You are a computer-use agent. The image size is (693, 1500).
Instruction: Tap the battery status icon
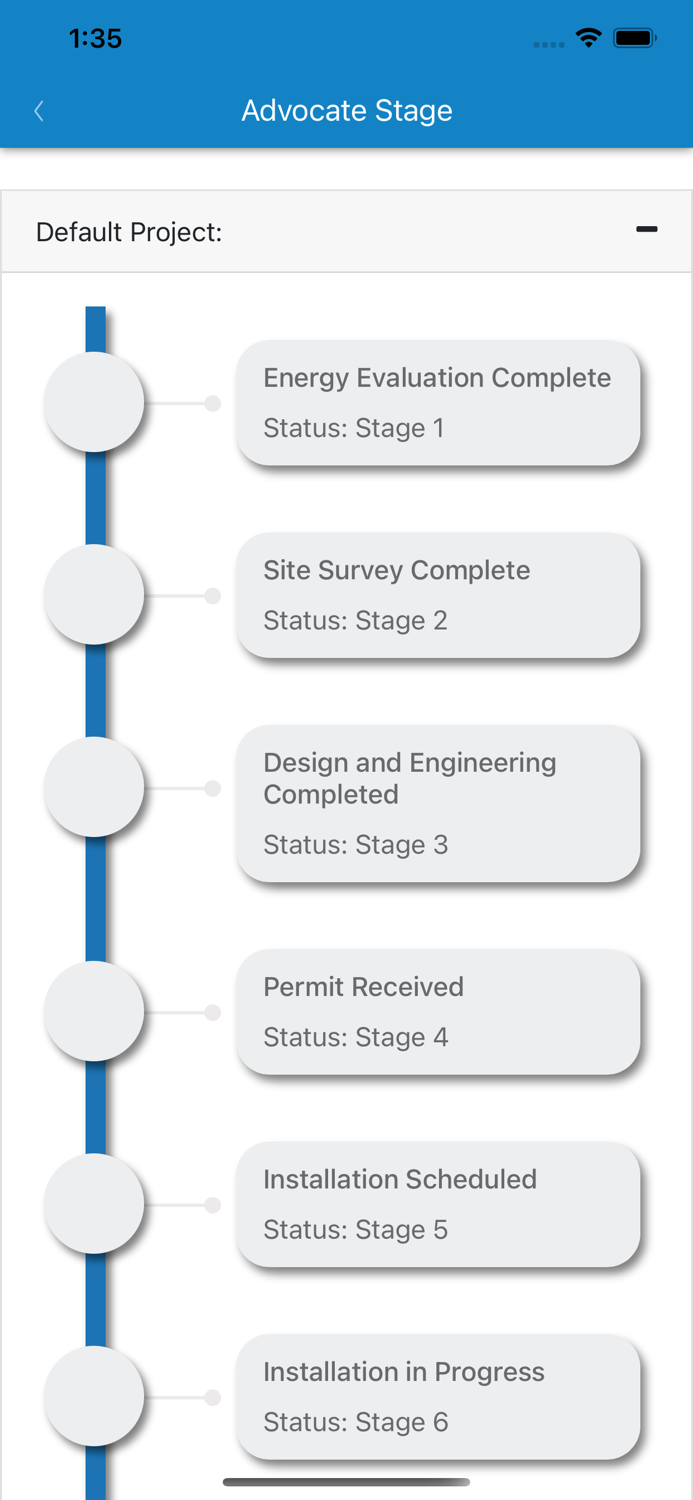pyautogui.click(x=635, y=38)
